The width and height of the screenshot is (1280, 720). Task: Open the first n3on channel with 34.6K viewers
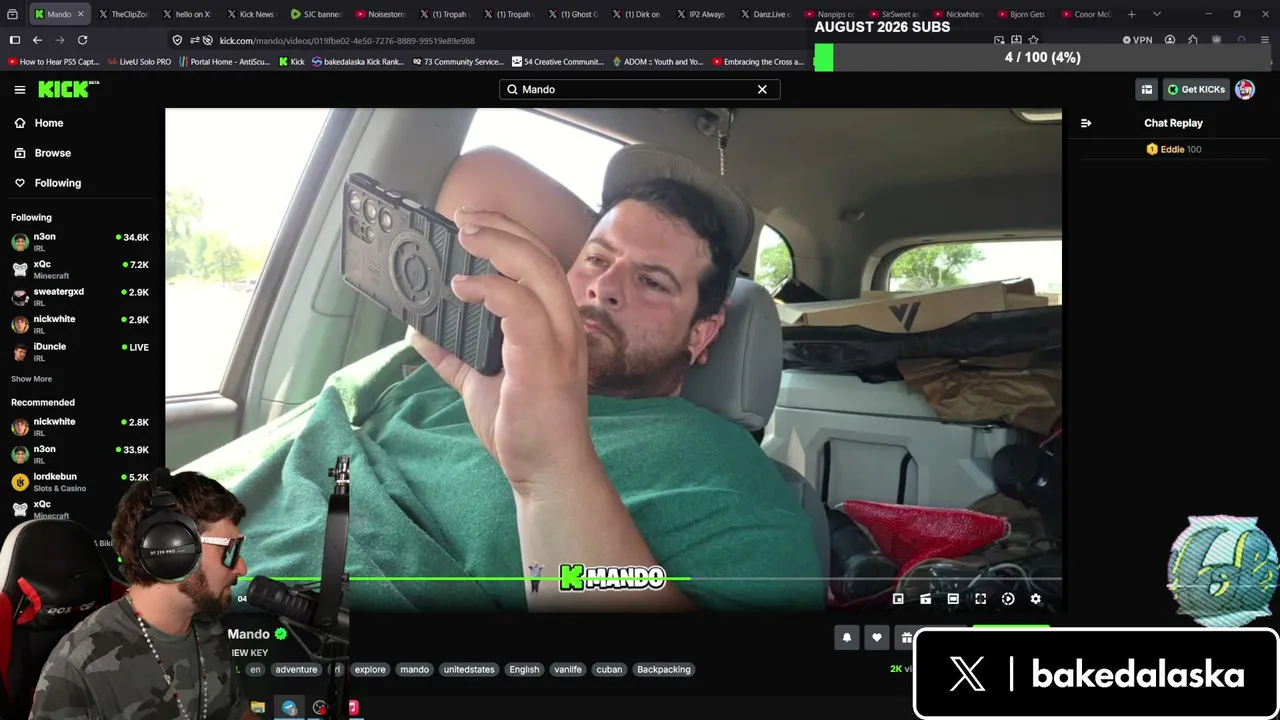pyautogui.click(x=80, y=242)
